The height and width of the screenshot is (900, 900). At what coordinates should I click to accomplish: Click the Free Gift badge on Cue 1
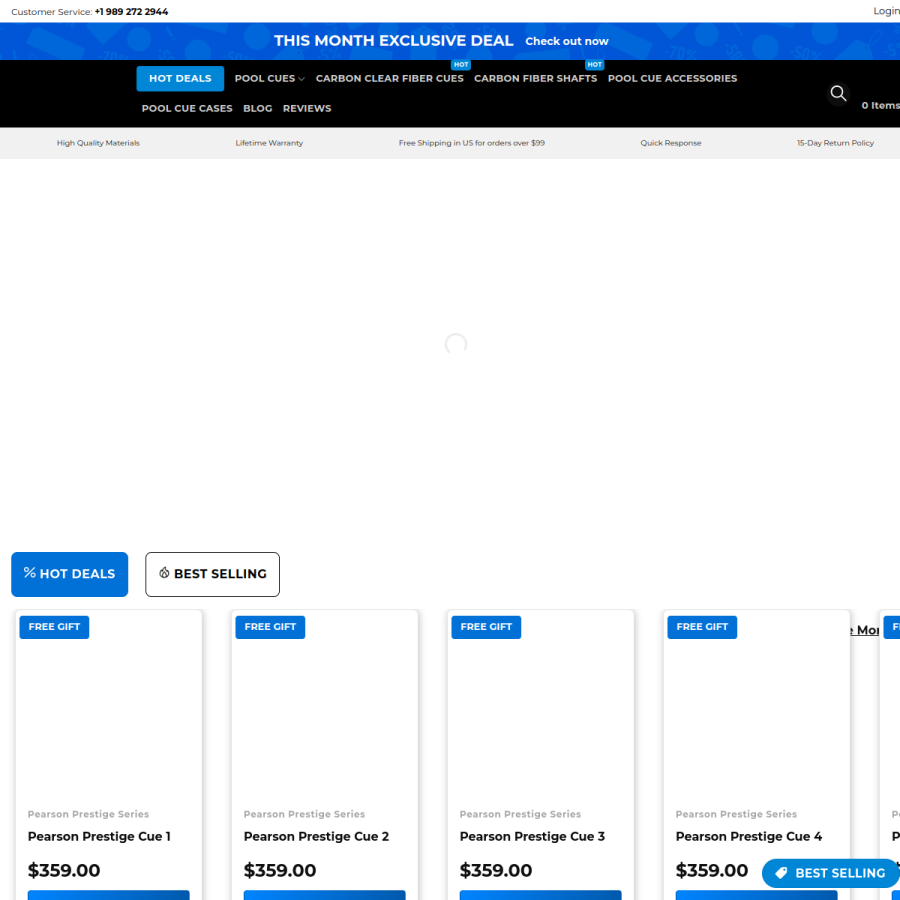(x=54, y=627)
